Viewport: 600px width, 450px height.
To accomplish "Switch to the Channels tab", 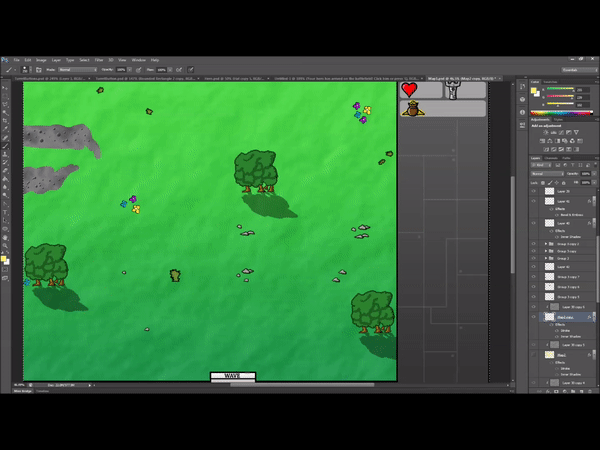I will 550,157.
